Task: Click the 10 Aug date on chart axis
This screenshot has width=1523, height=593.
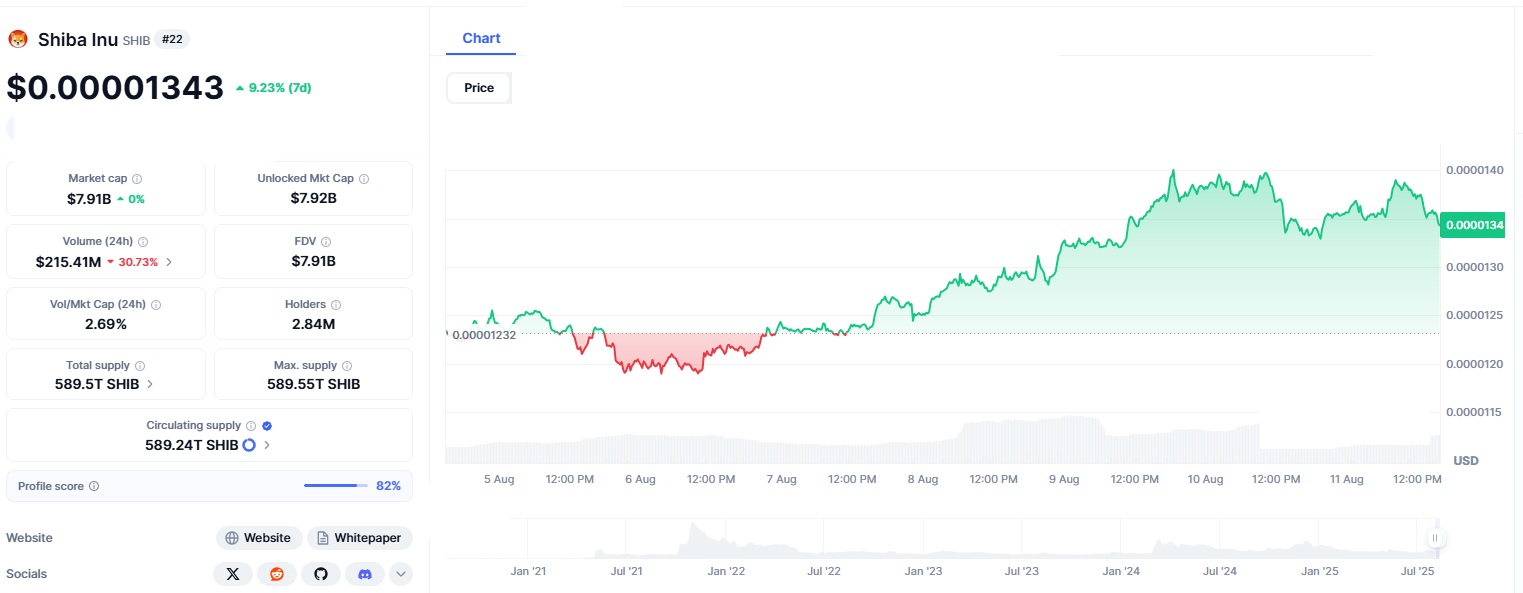Action: (1205, 480)
